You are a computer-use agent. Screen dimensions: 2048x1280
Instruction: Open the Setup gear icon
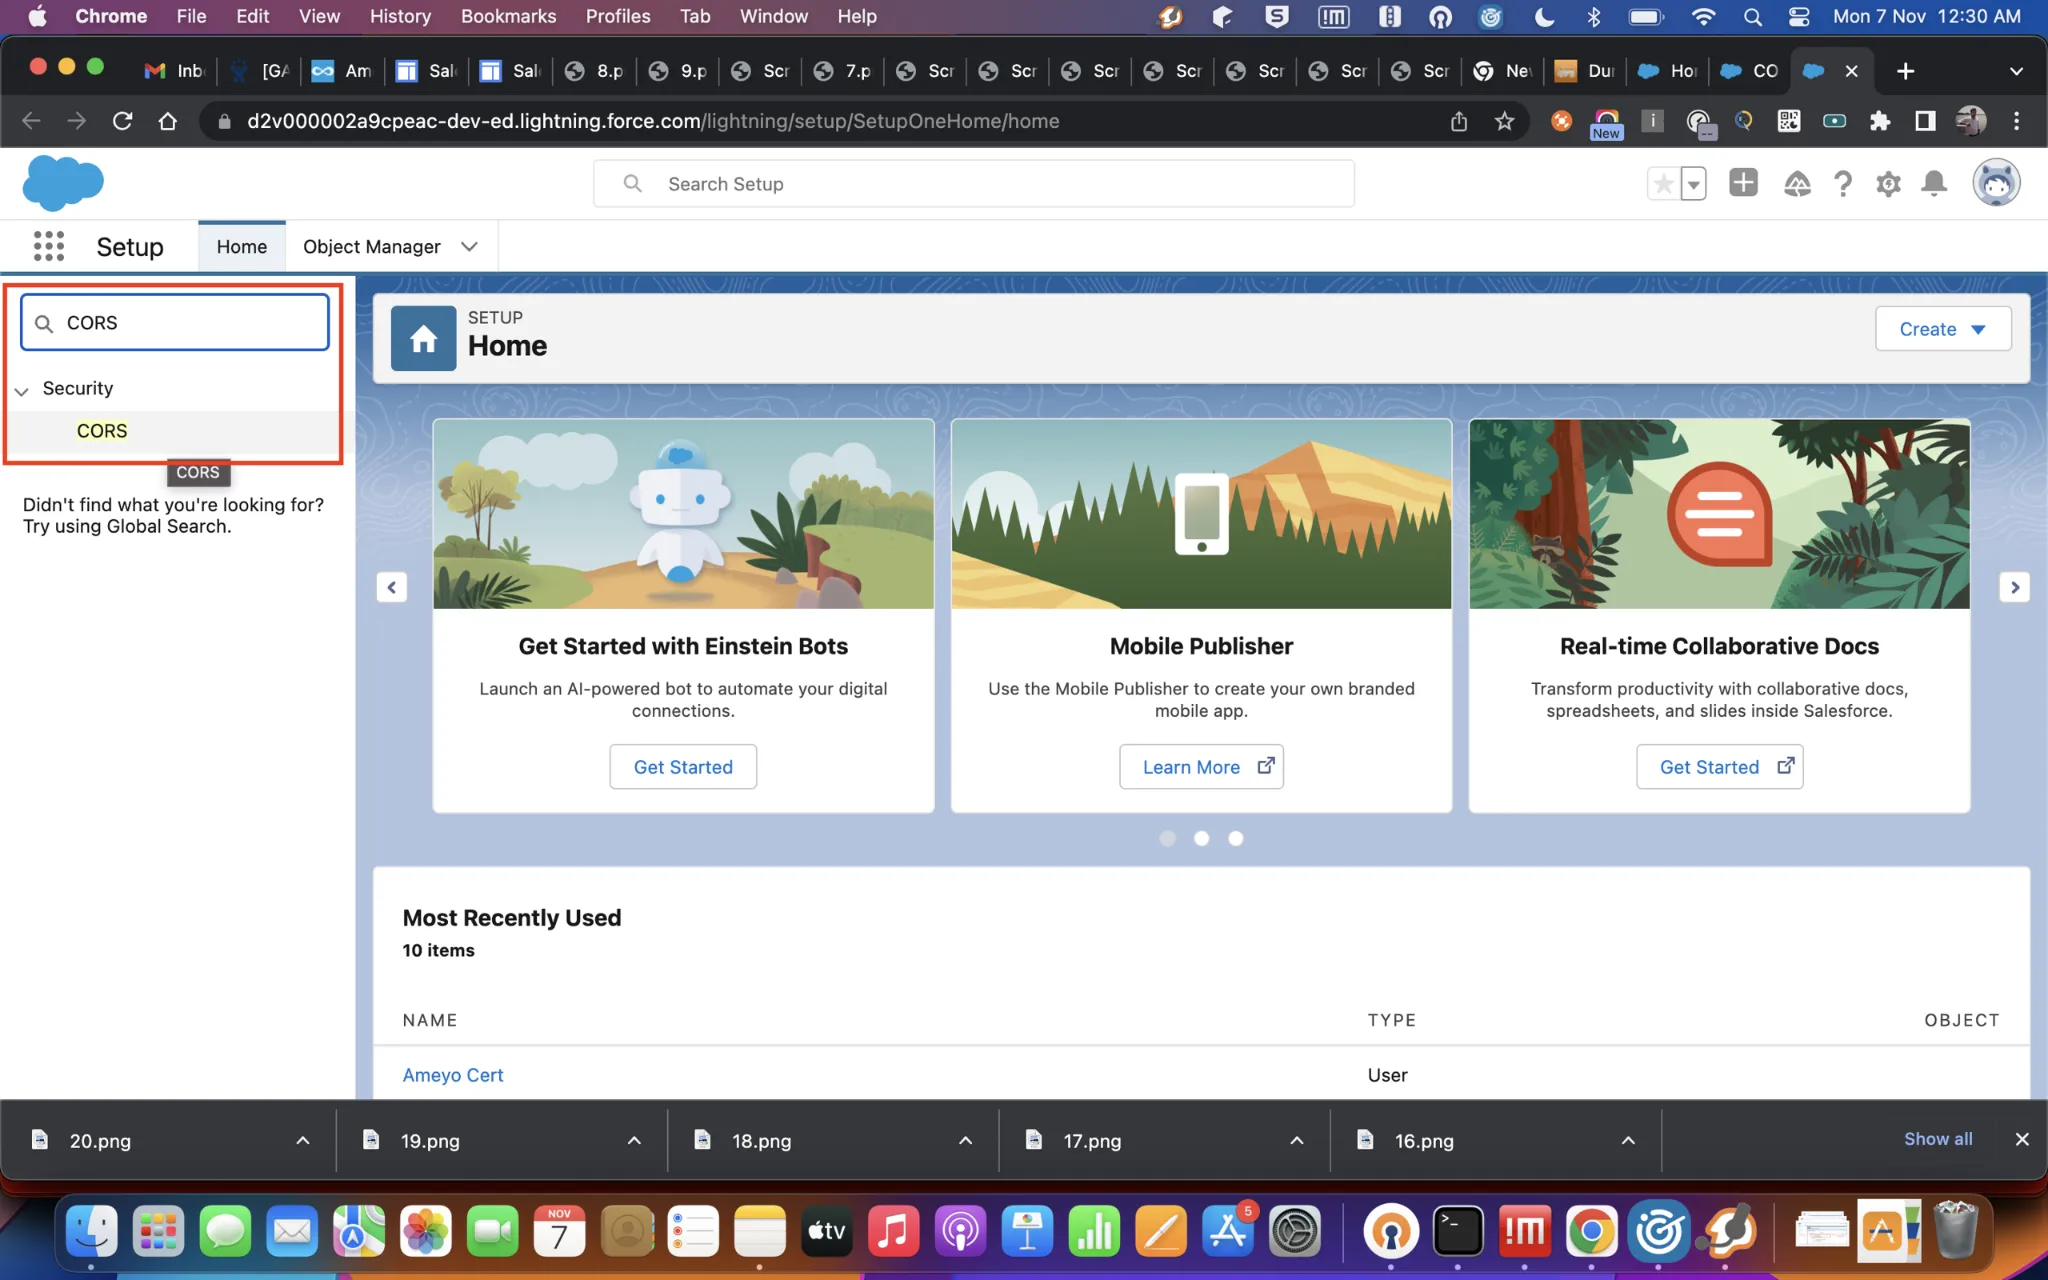[1888, 184]
